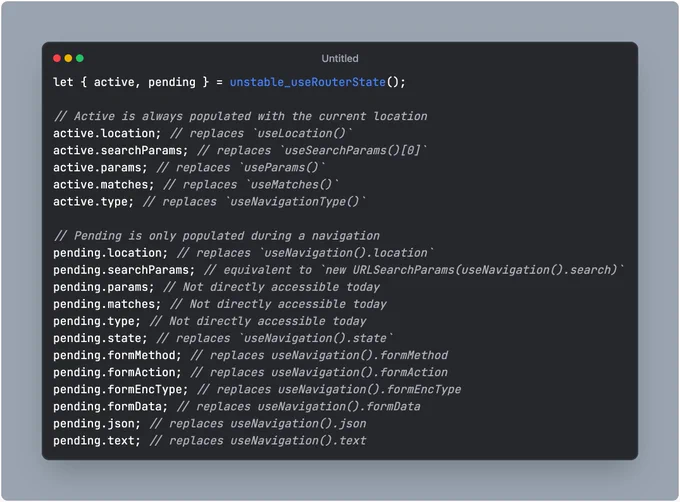Click 'pending.searchParams;' code text
The image size is (680, 502).
pyautogui.click(x=124, y=270)
